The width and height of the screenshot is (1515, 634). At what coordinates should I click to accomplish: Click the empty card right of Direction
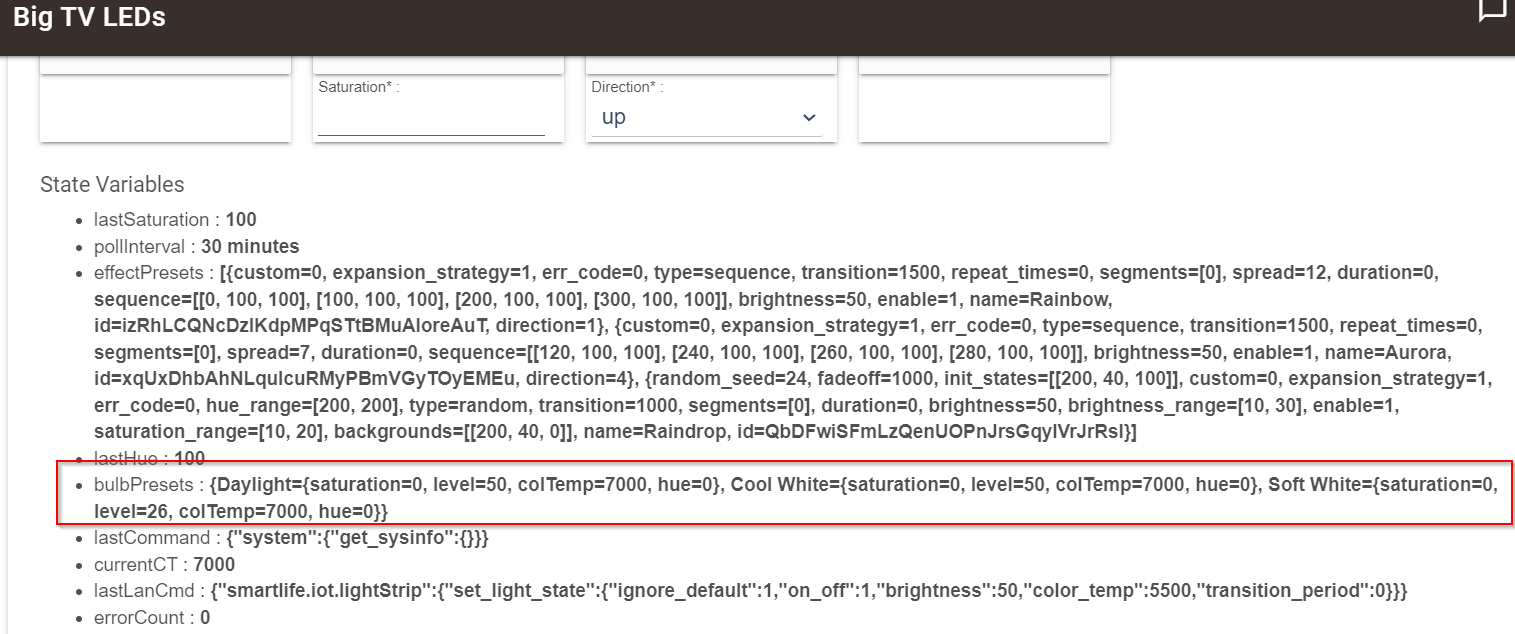coord(983,108)
